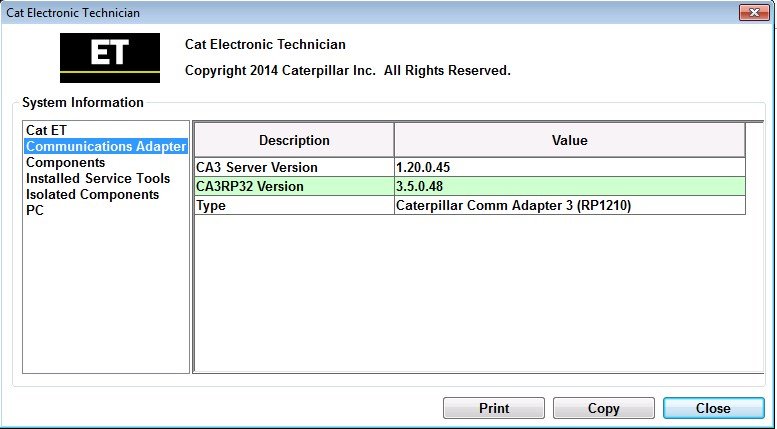777x429 pixels.
Task: Open the PC system information
Action: click(35, 210)
